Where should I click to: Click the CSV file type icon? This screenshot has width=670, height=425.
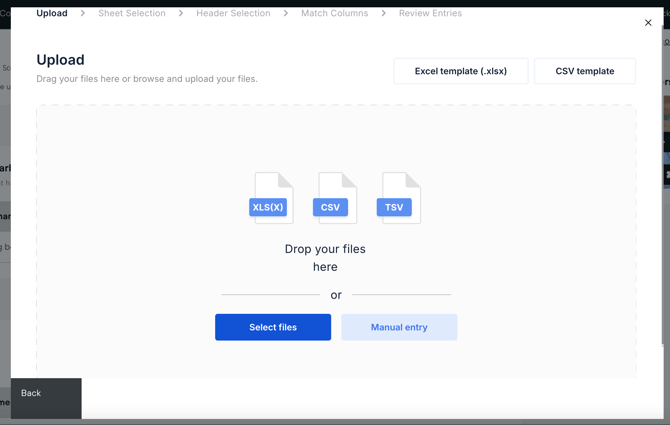[335, 198]
